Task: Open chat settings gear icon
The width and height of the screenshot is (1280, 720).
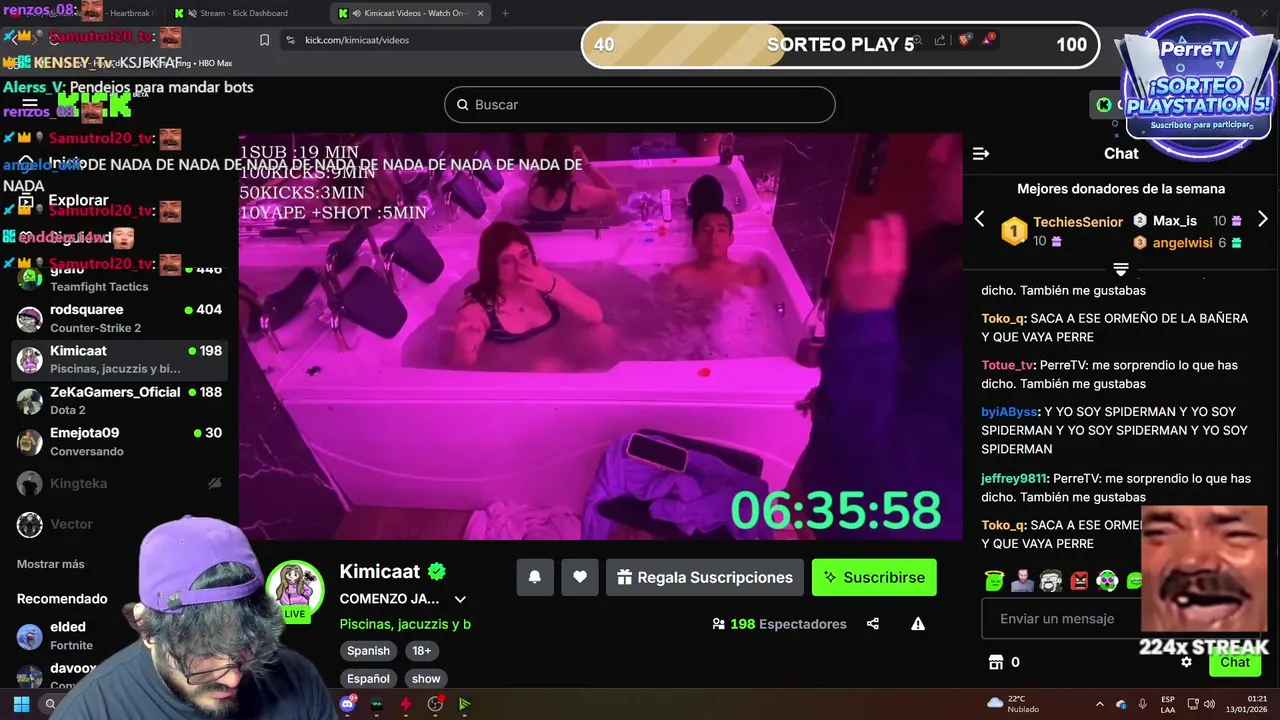Action: [1186, 662]
